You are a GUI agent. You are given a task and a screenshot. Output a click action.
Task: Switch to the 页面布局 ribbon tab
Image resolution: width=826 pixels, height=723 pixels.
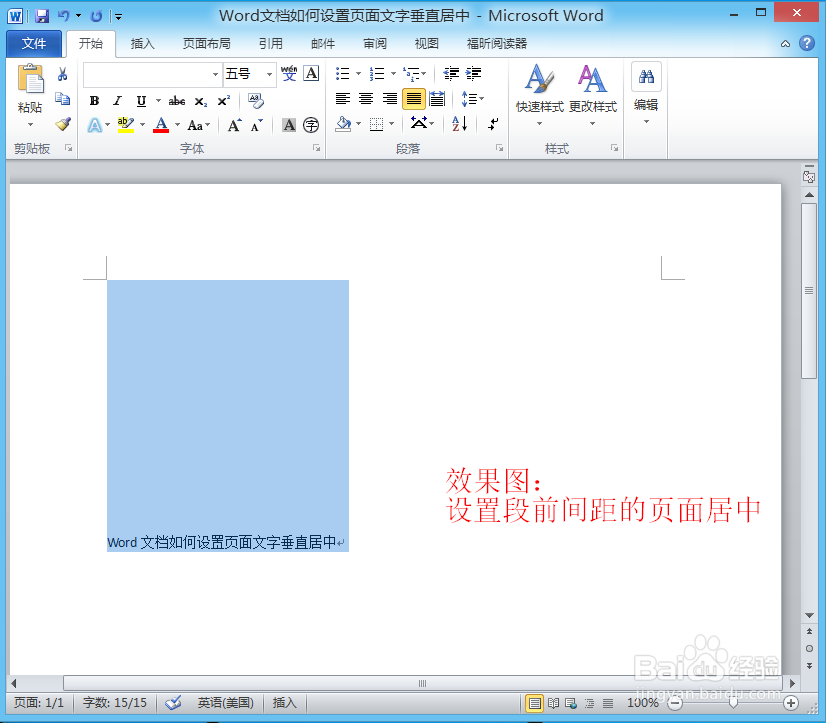[206, 43]
